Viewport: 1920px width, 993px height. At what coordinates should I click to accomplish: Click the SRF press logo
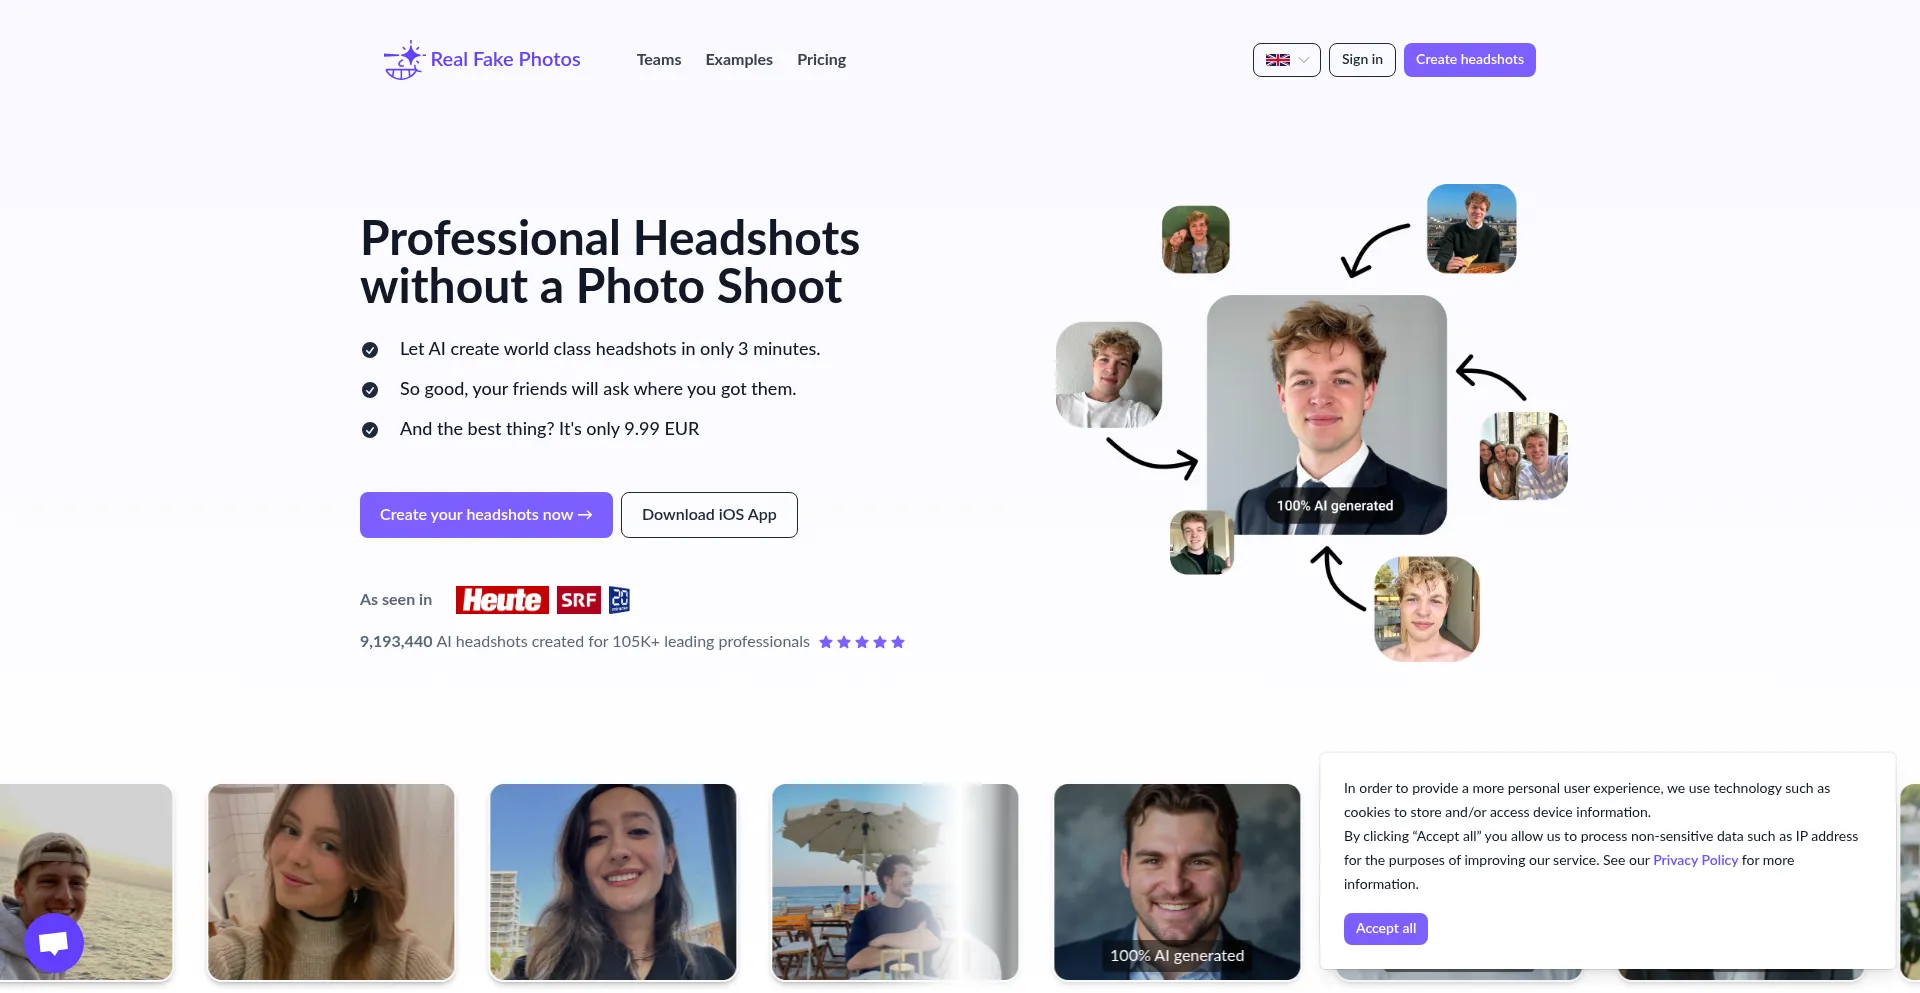[579, 600]
